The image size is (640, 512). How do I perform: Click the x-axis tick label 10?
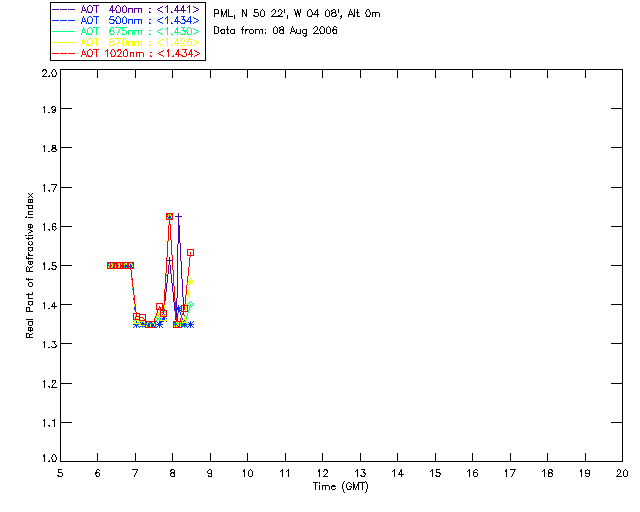[x=247, y=473]
